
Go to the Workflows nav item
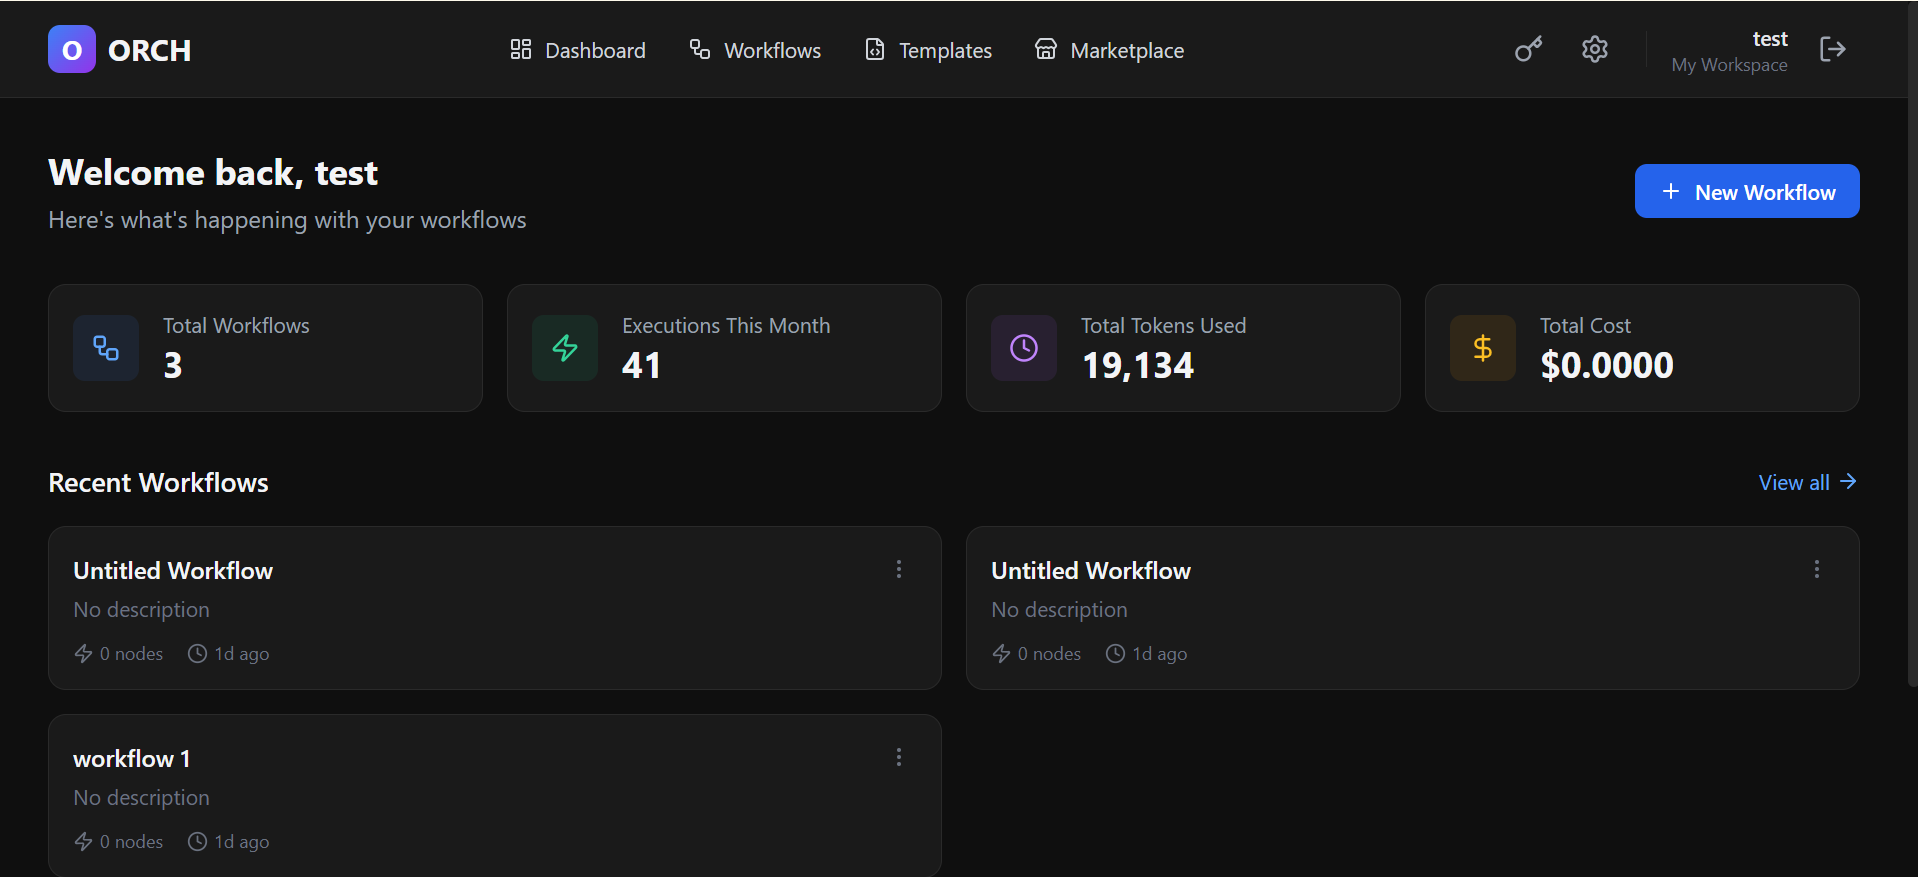click(755, 50)
